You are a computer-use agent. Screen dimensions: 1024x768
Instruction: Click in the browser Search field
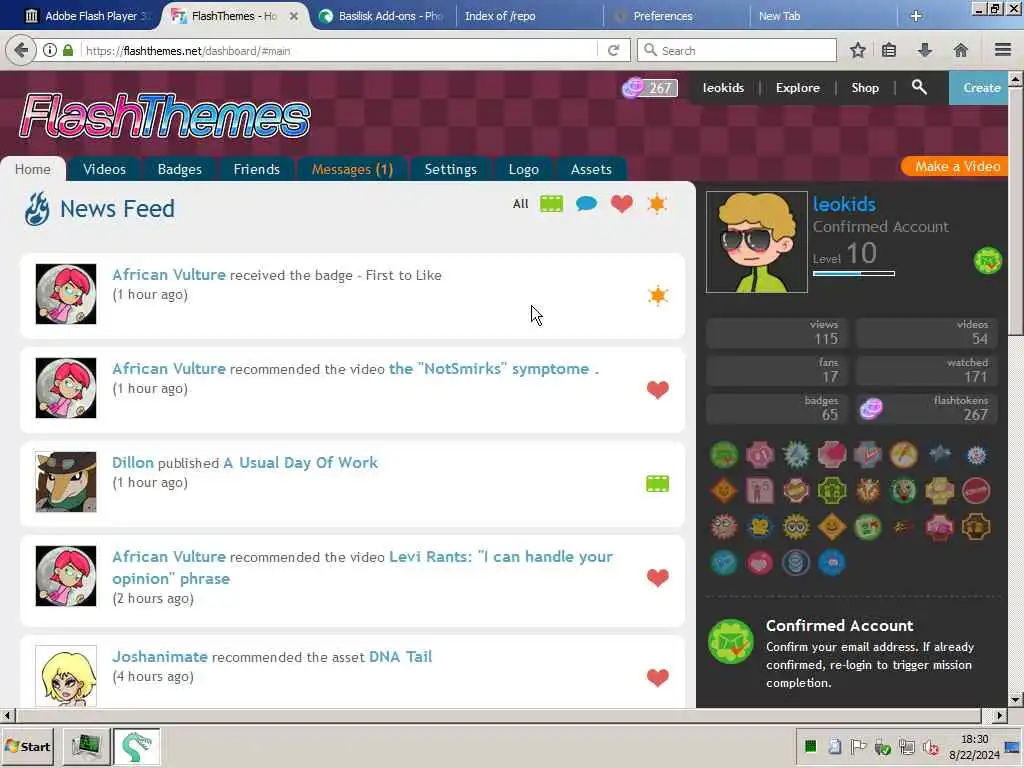[737, 50]
